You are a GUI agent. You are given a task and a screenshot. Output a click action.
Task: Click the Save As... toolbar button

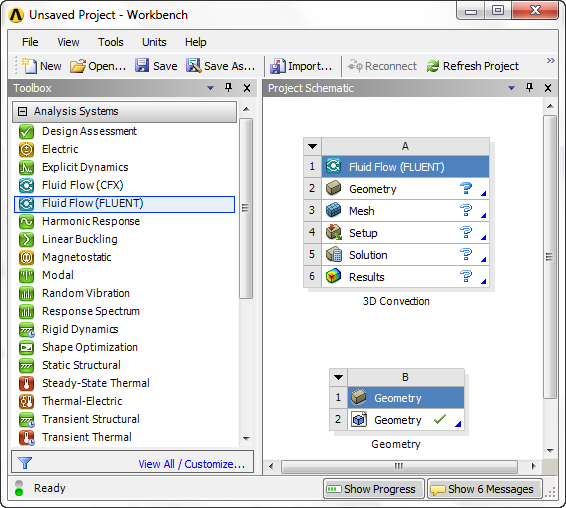(x=221, y=66)
